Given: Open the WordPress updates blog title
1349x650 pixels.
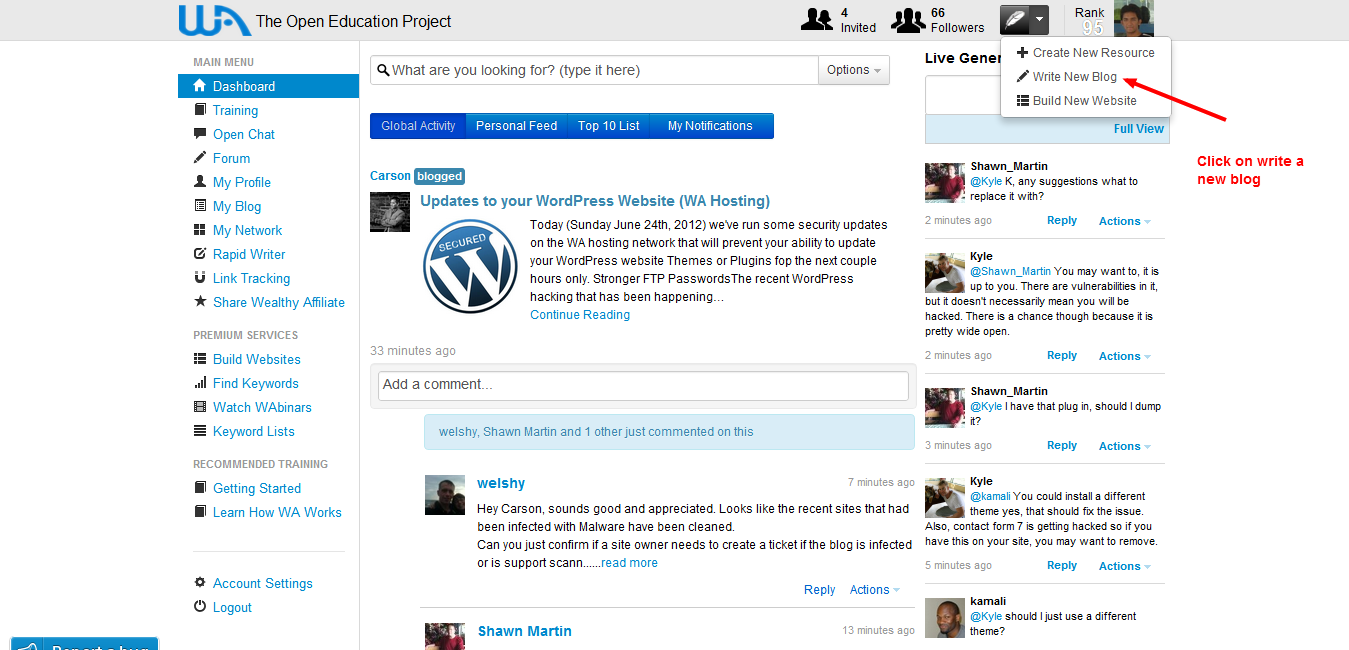Looking at the screenshot, I should pos(595,201).
